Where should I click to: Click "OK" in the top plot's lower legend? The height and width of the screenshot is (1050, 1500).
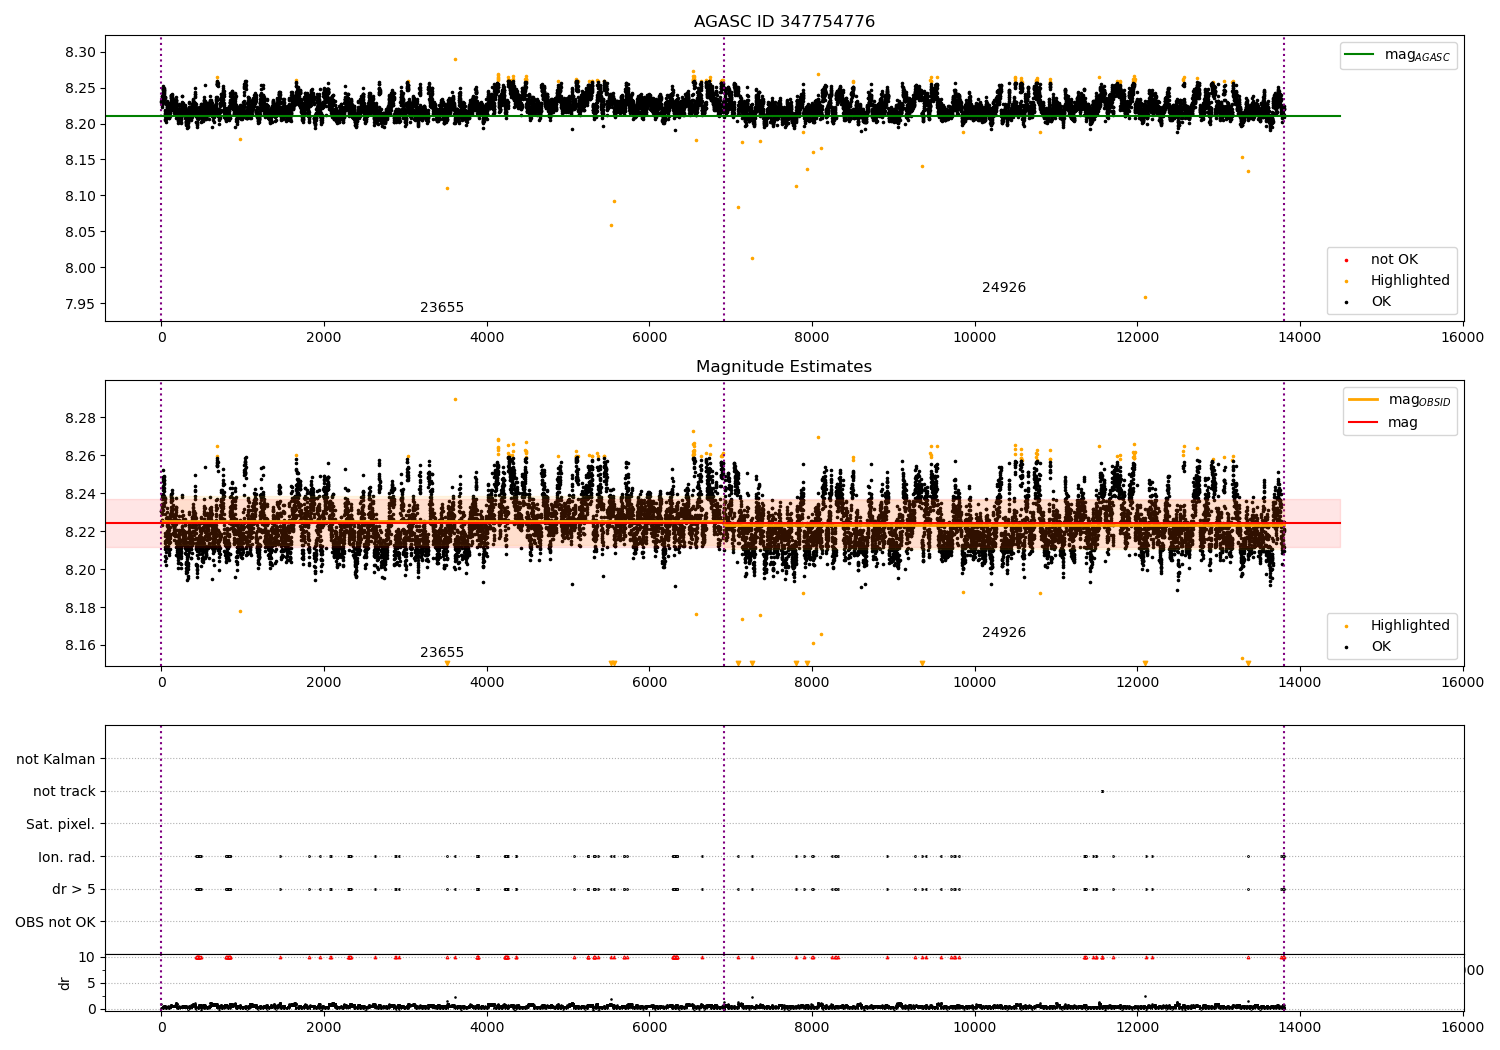[1381, 302]
